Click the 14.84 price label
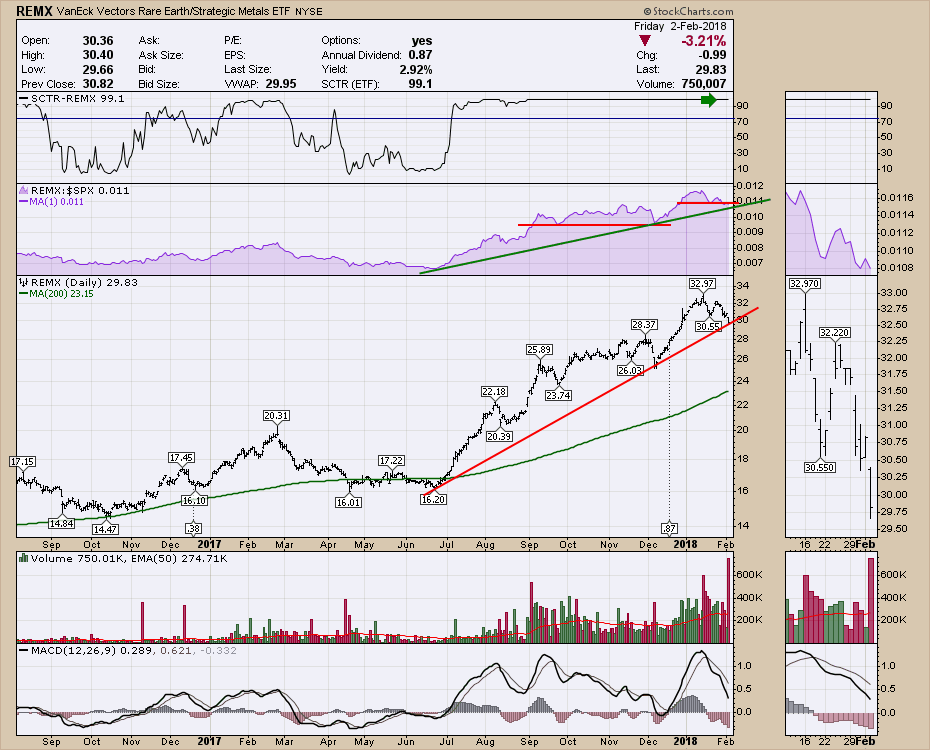 click(x=62, y=524)
